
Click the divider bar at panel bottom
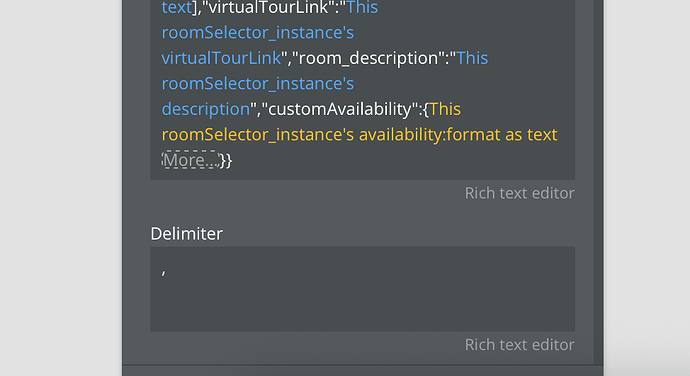(363, 365)
